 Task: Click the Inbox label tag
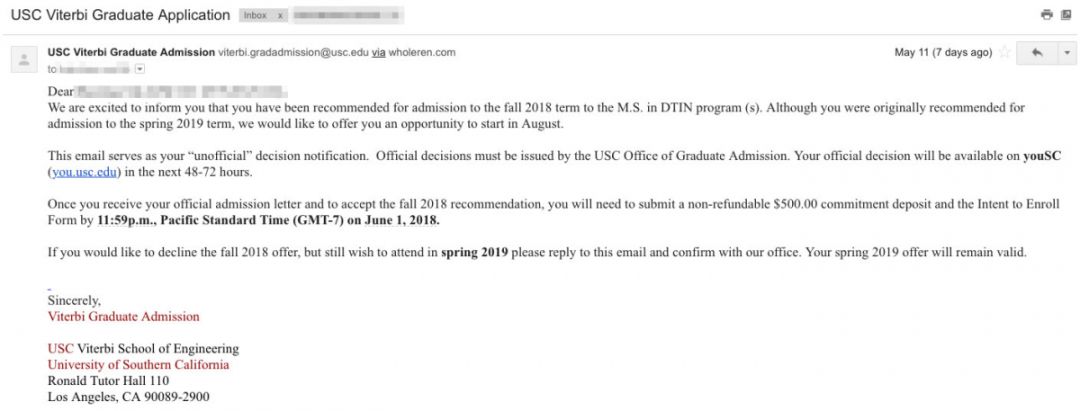255,16
